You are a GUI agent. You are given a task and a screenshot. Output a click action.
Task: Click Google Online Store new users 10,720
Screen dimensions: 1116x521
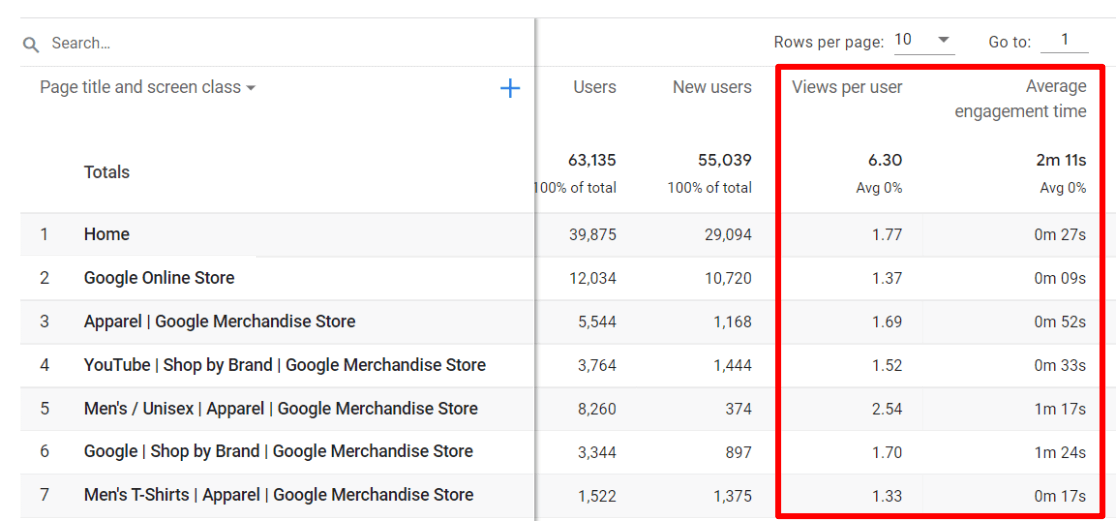(x=728, y=278)
